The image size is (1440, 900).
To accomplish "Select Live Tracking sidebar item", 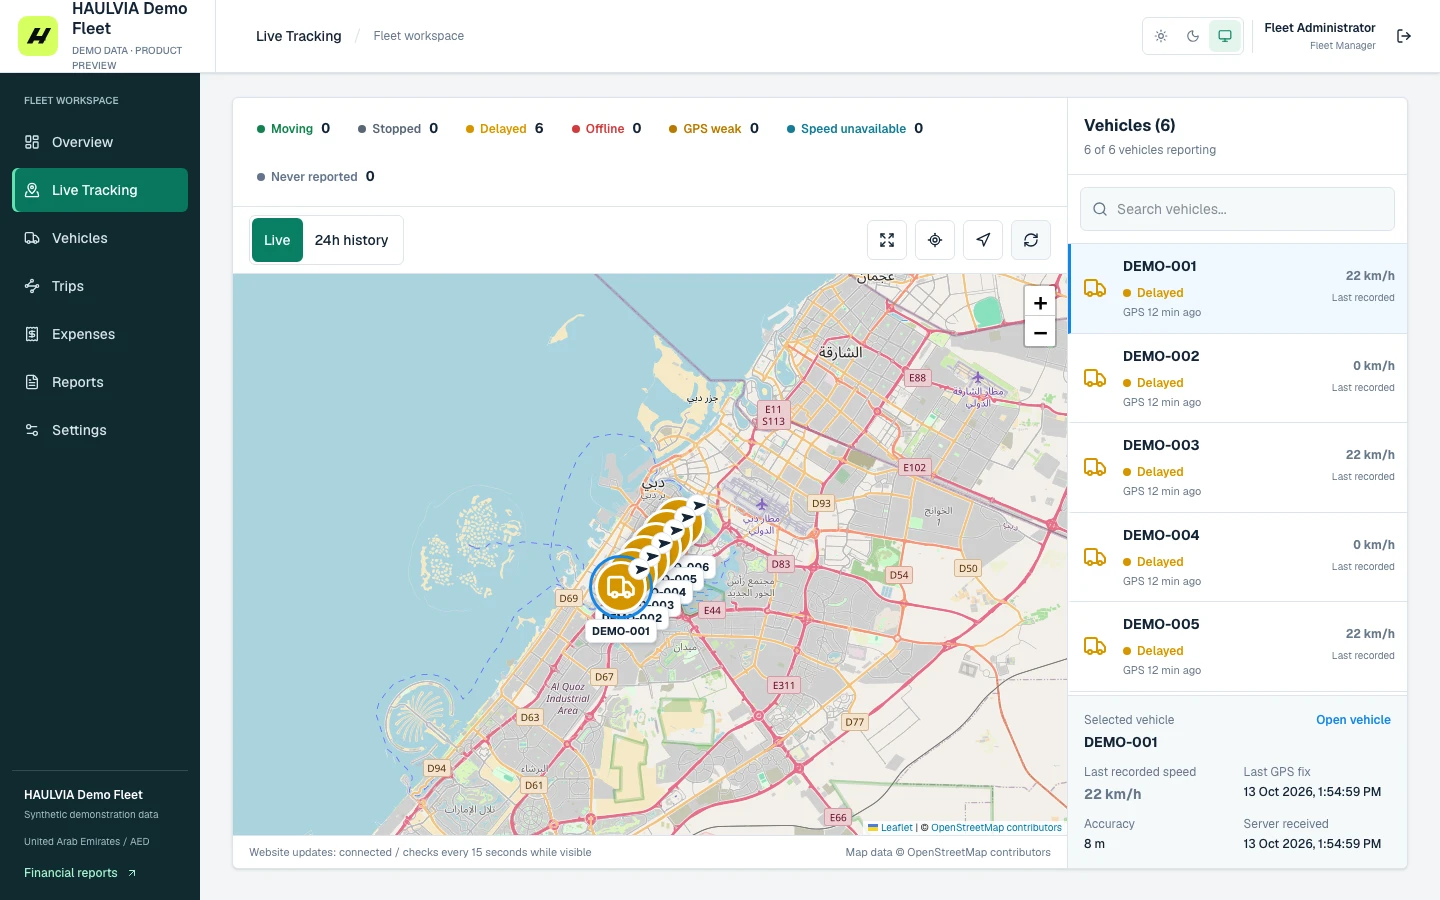I will click(x=100, y=190).
